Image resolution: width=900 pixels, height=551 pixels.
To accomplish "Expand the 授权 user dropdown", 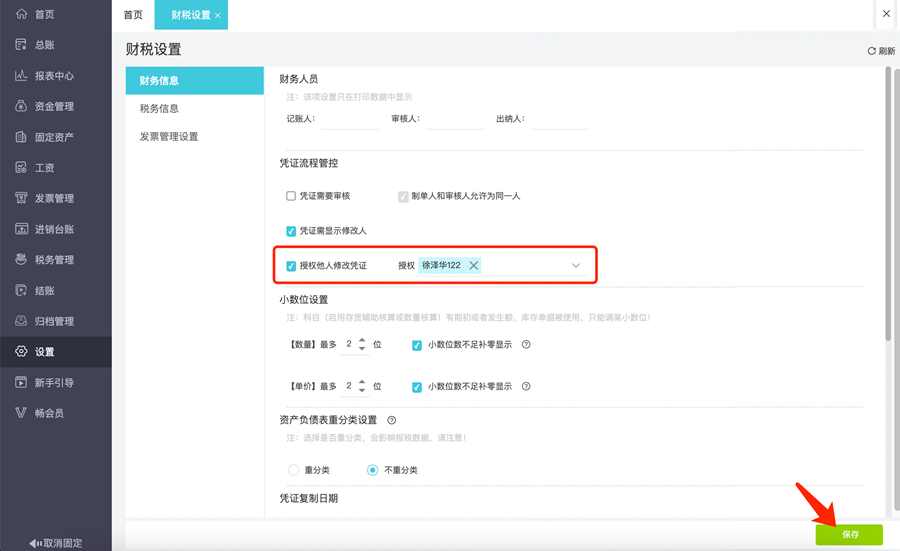I will pyautogui.click(x=576, y=265).
